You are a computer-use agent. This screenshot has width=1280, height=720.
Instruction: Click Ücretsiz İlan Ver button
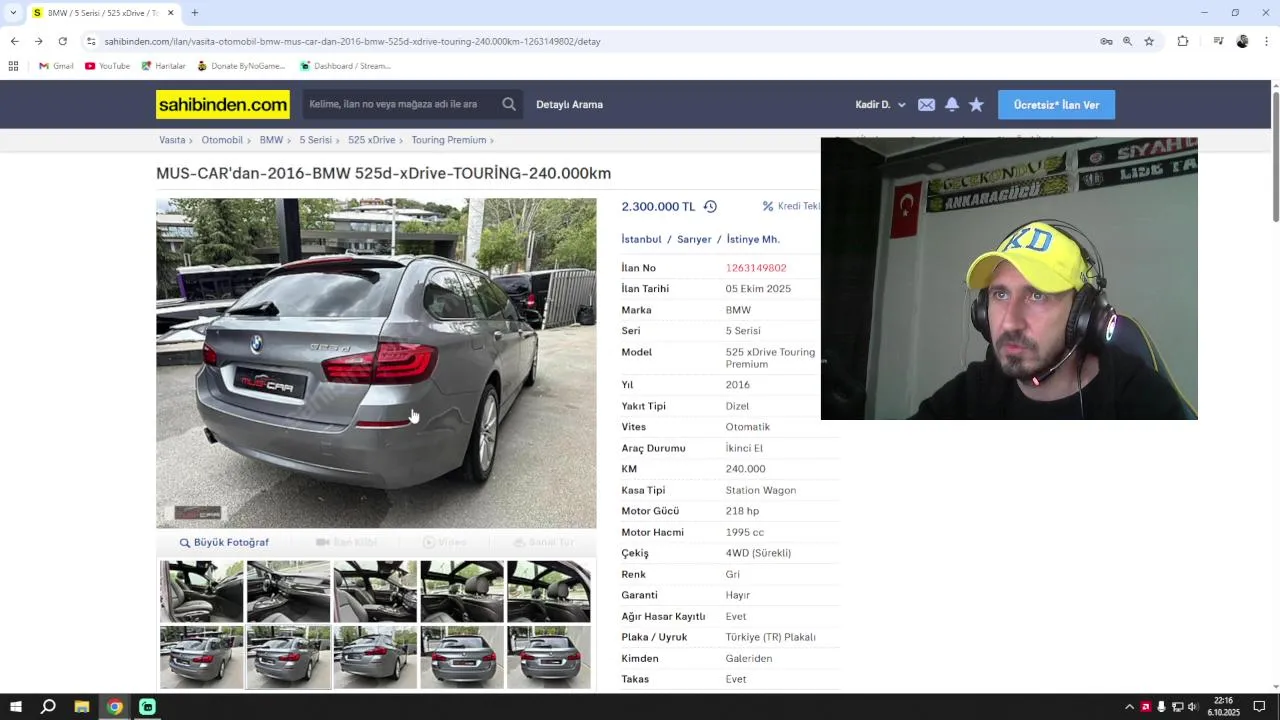[1056, 105]
